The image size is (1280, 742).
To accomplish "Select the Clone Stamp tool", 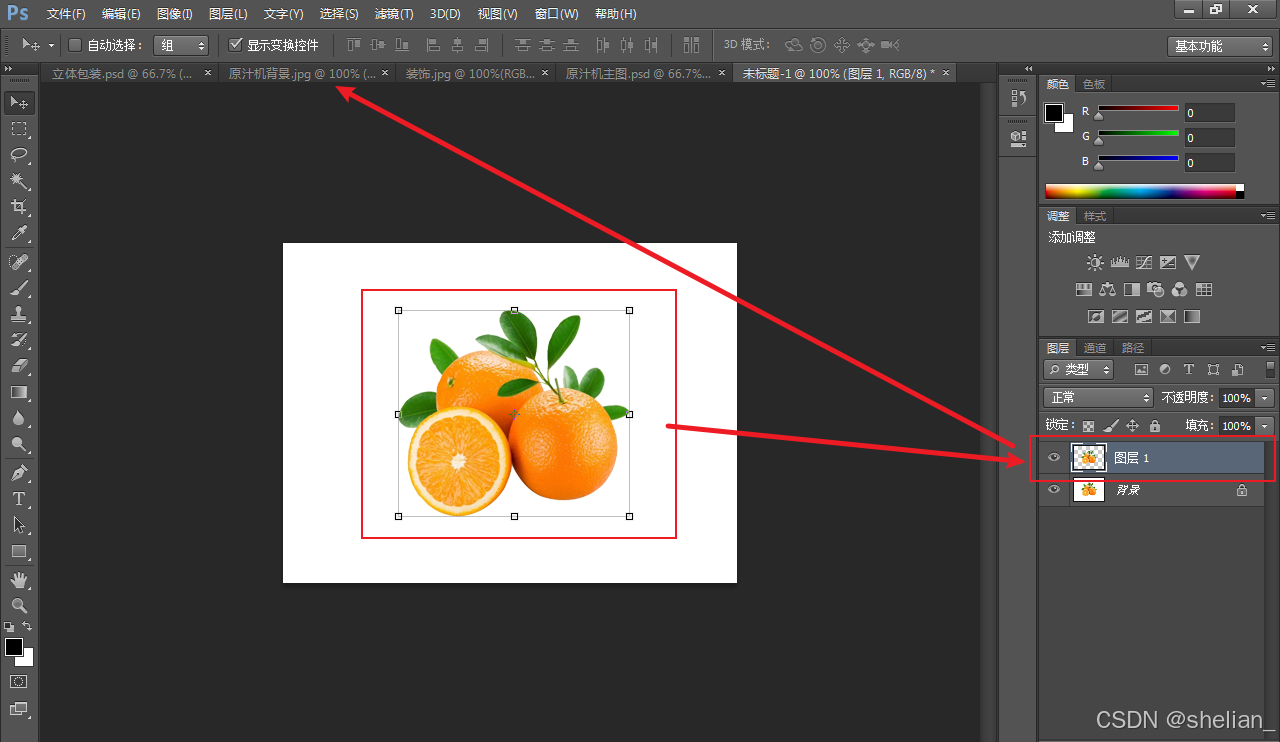I will [x=19, y=314].
